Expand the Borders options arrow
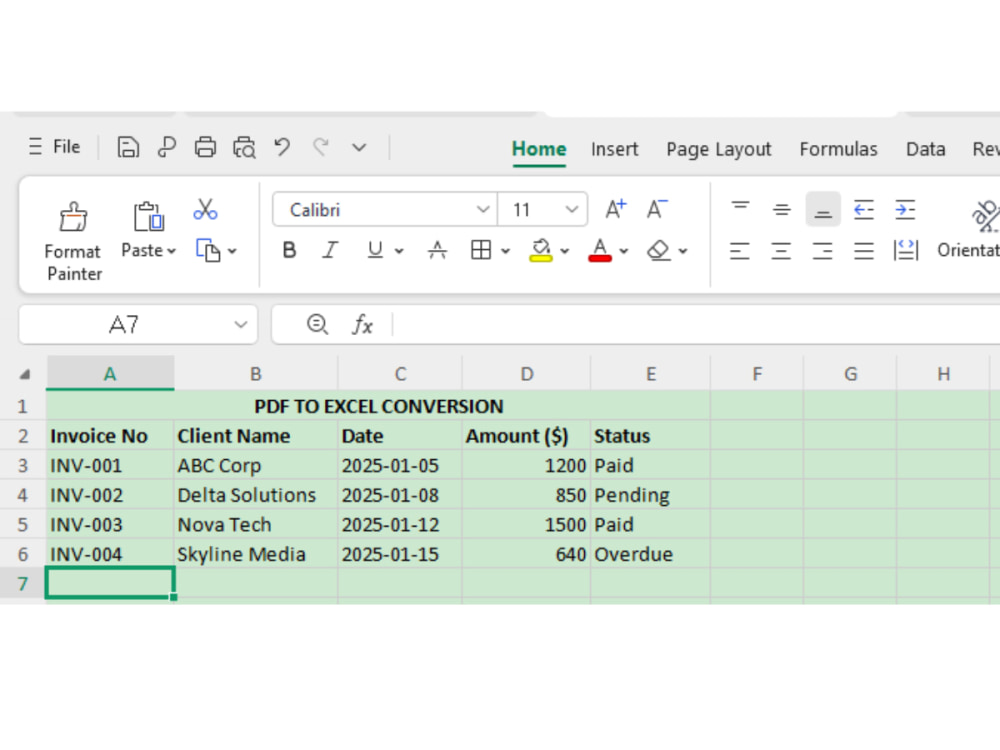The height and width of the screenshot is (750, 1000). pos(506,251)
